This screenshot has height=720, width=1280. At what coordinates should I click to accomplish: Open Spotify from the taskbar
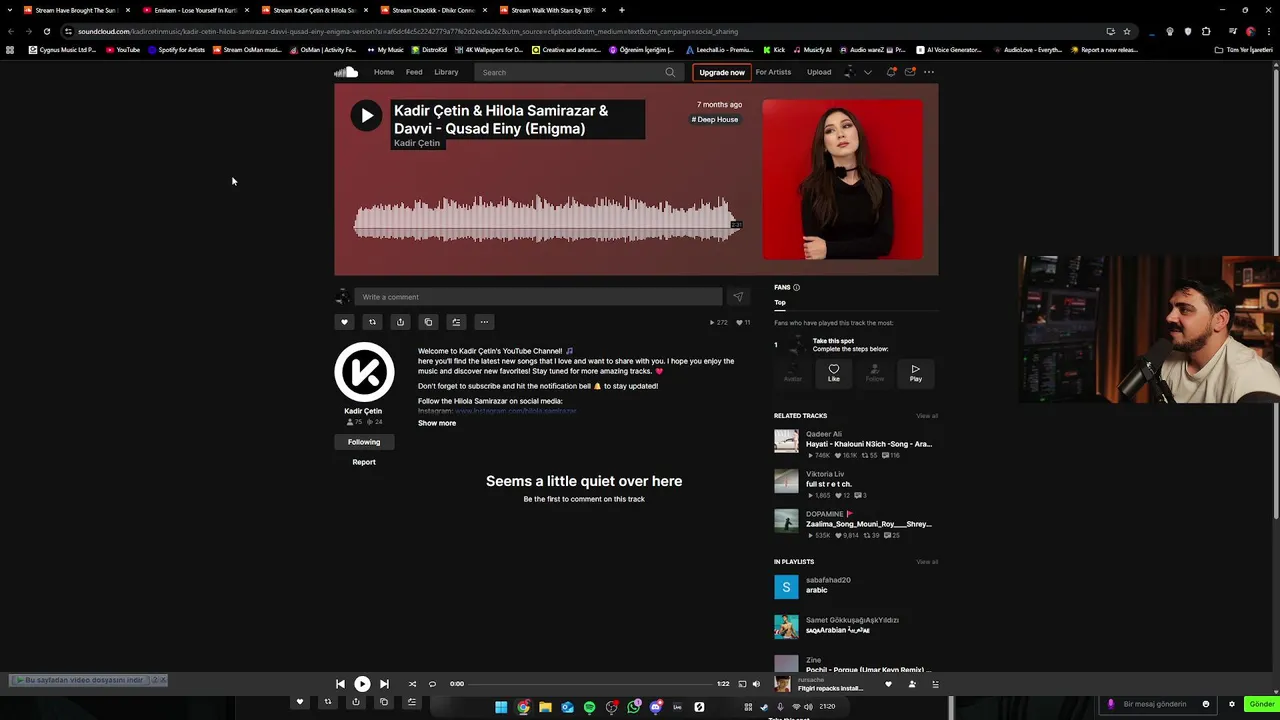pyautogui.click(x=589, y=707)
